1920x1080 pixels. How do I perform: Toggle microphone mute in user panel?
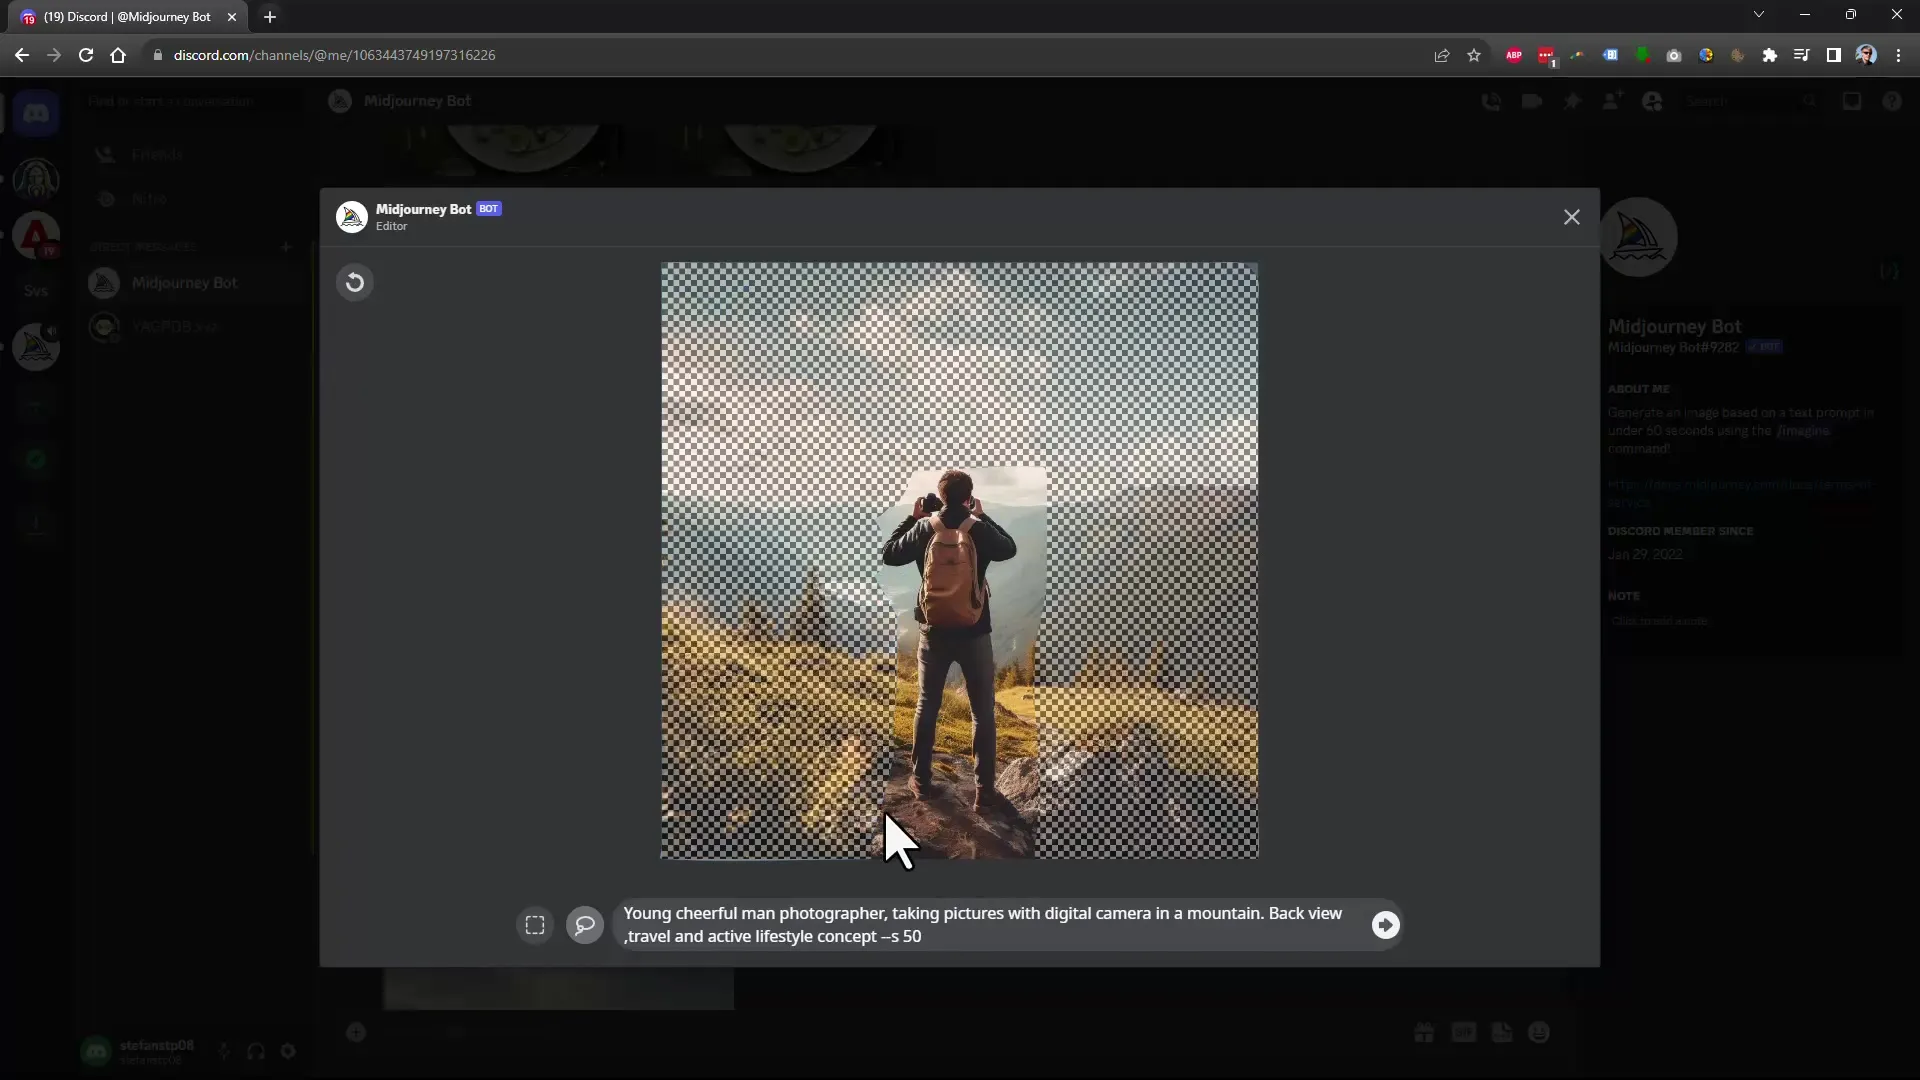coord(224,1051)
